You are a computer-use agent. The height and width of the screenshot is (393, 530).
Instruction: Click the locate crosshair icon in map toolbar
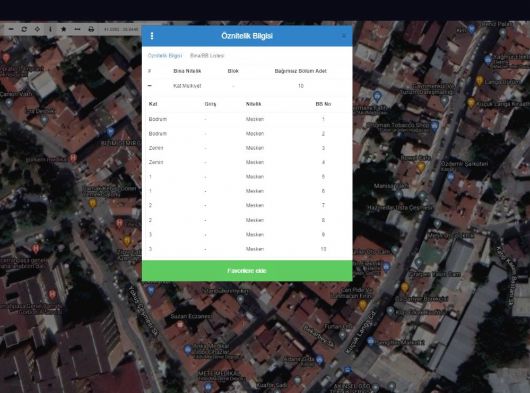click(x=37, y=29)
